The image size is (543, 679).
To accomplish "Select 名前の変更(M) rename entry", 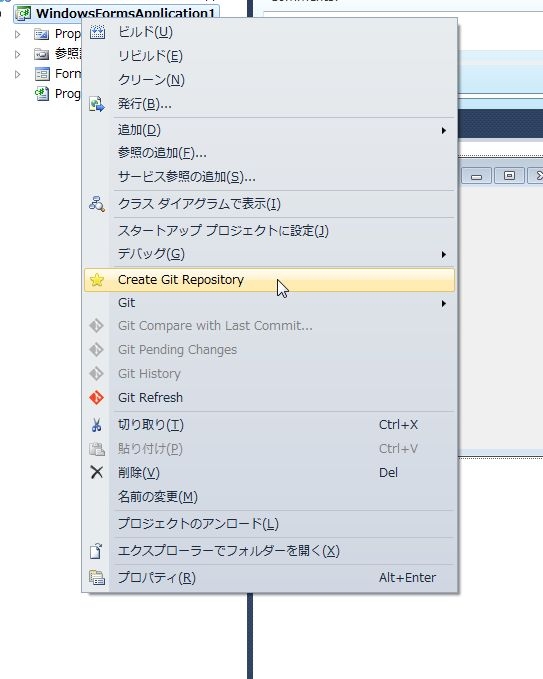I will tap(269, 497).
